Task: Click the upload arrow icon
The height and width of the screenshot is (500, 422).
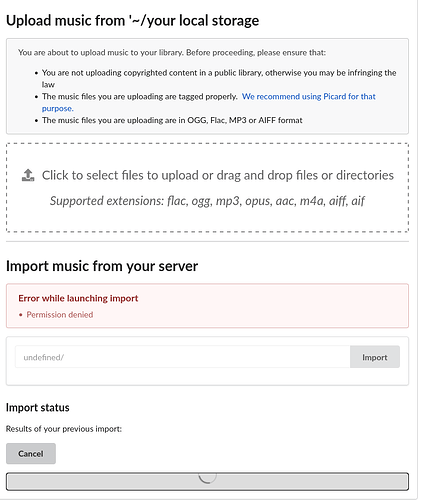Action: pos(28,175)
